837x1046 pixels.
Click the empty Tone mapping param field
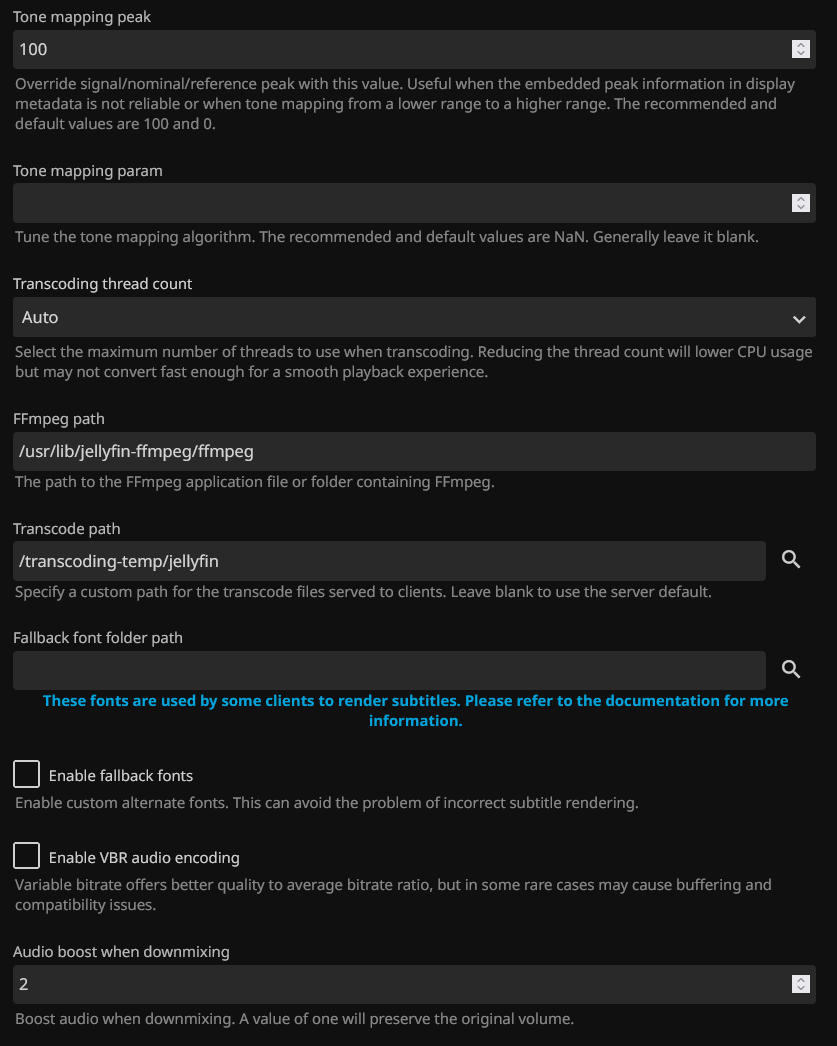400,203
